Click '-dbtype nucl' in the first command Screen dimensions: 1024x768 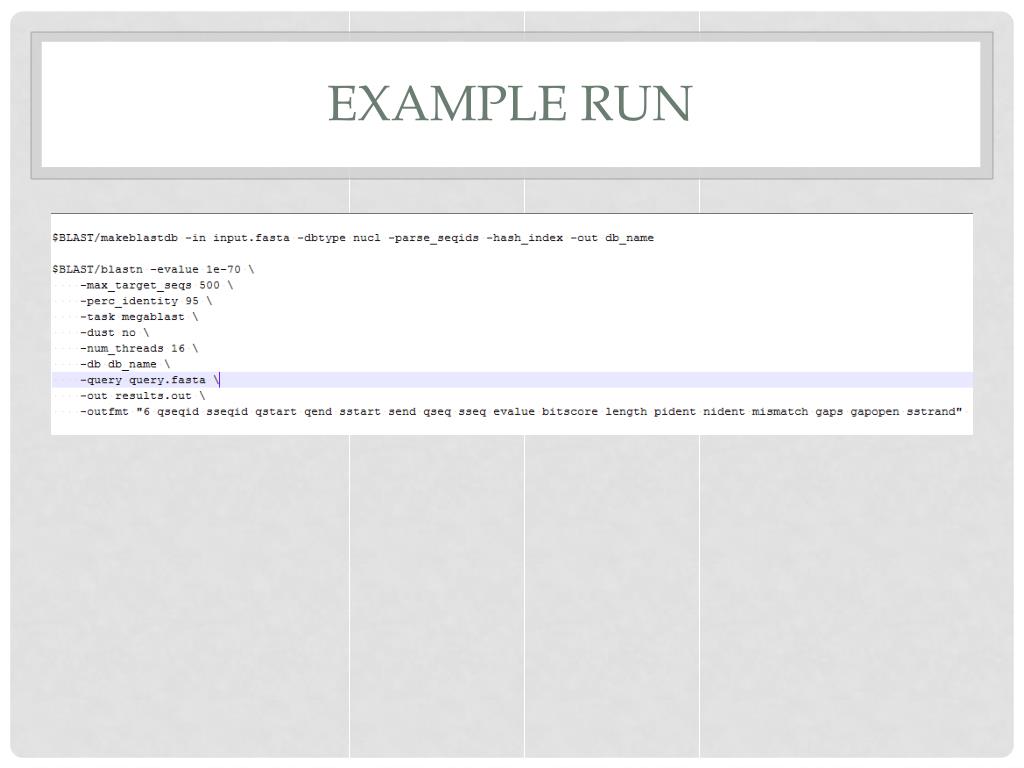point(339,238)
